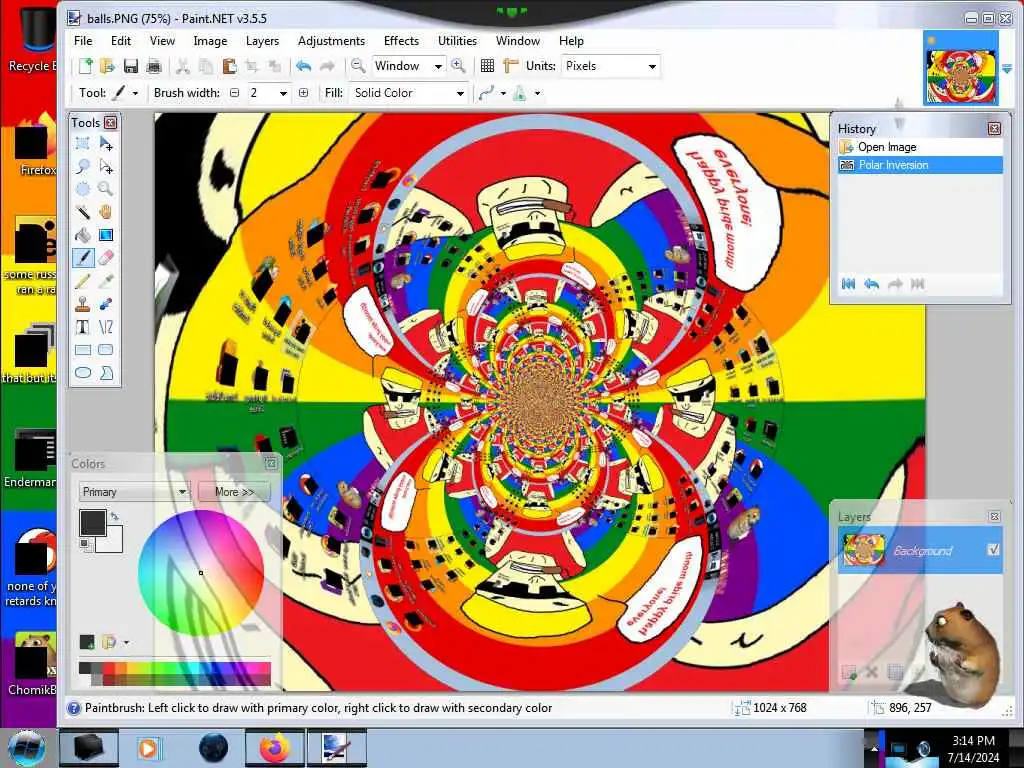Select the Ellipse shape tool
This screenshot has width=1024, height=768.
[x=82, y=373]
